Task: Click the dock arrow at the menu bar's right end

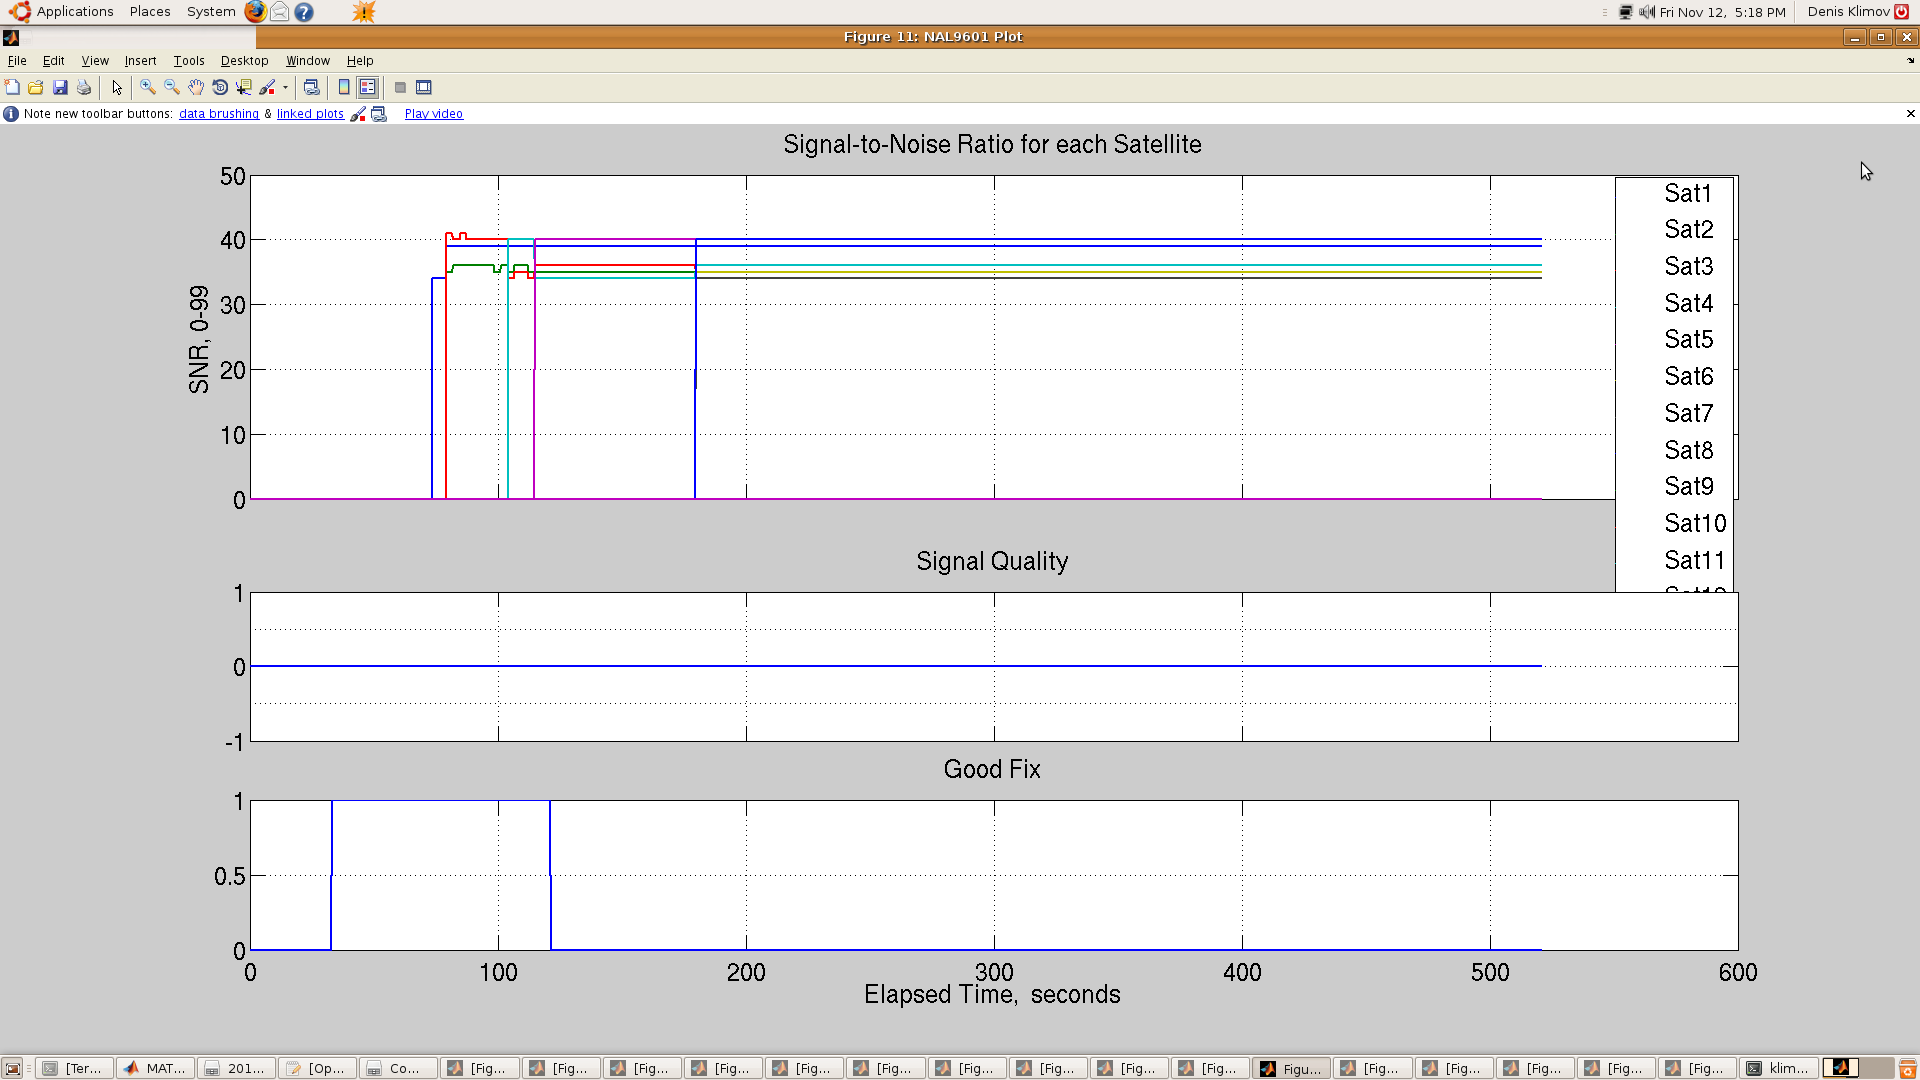Action: (1911, 61)
